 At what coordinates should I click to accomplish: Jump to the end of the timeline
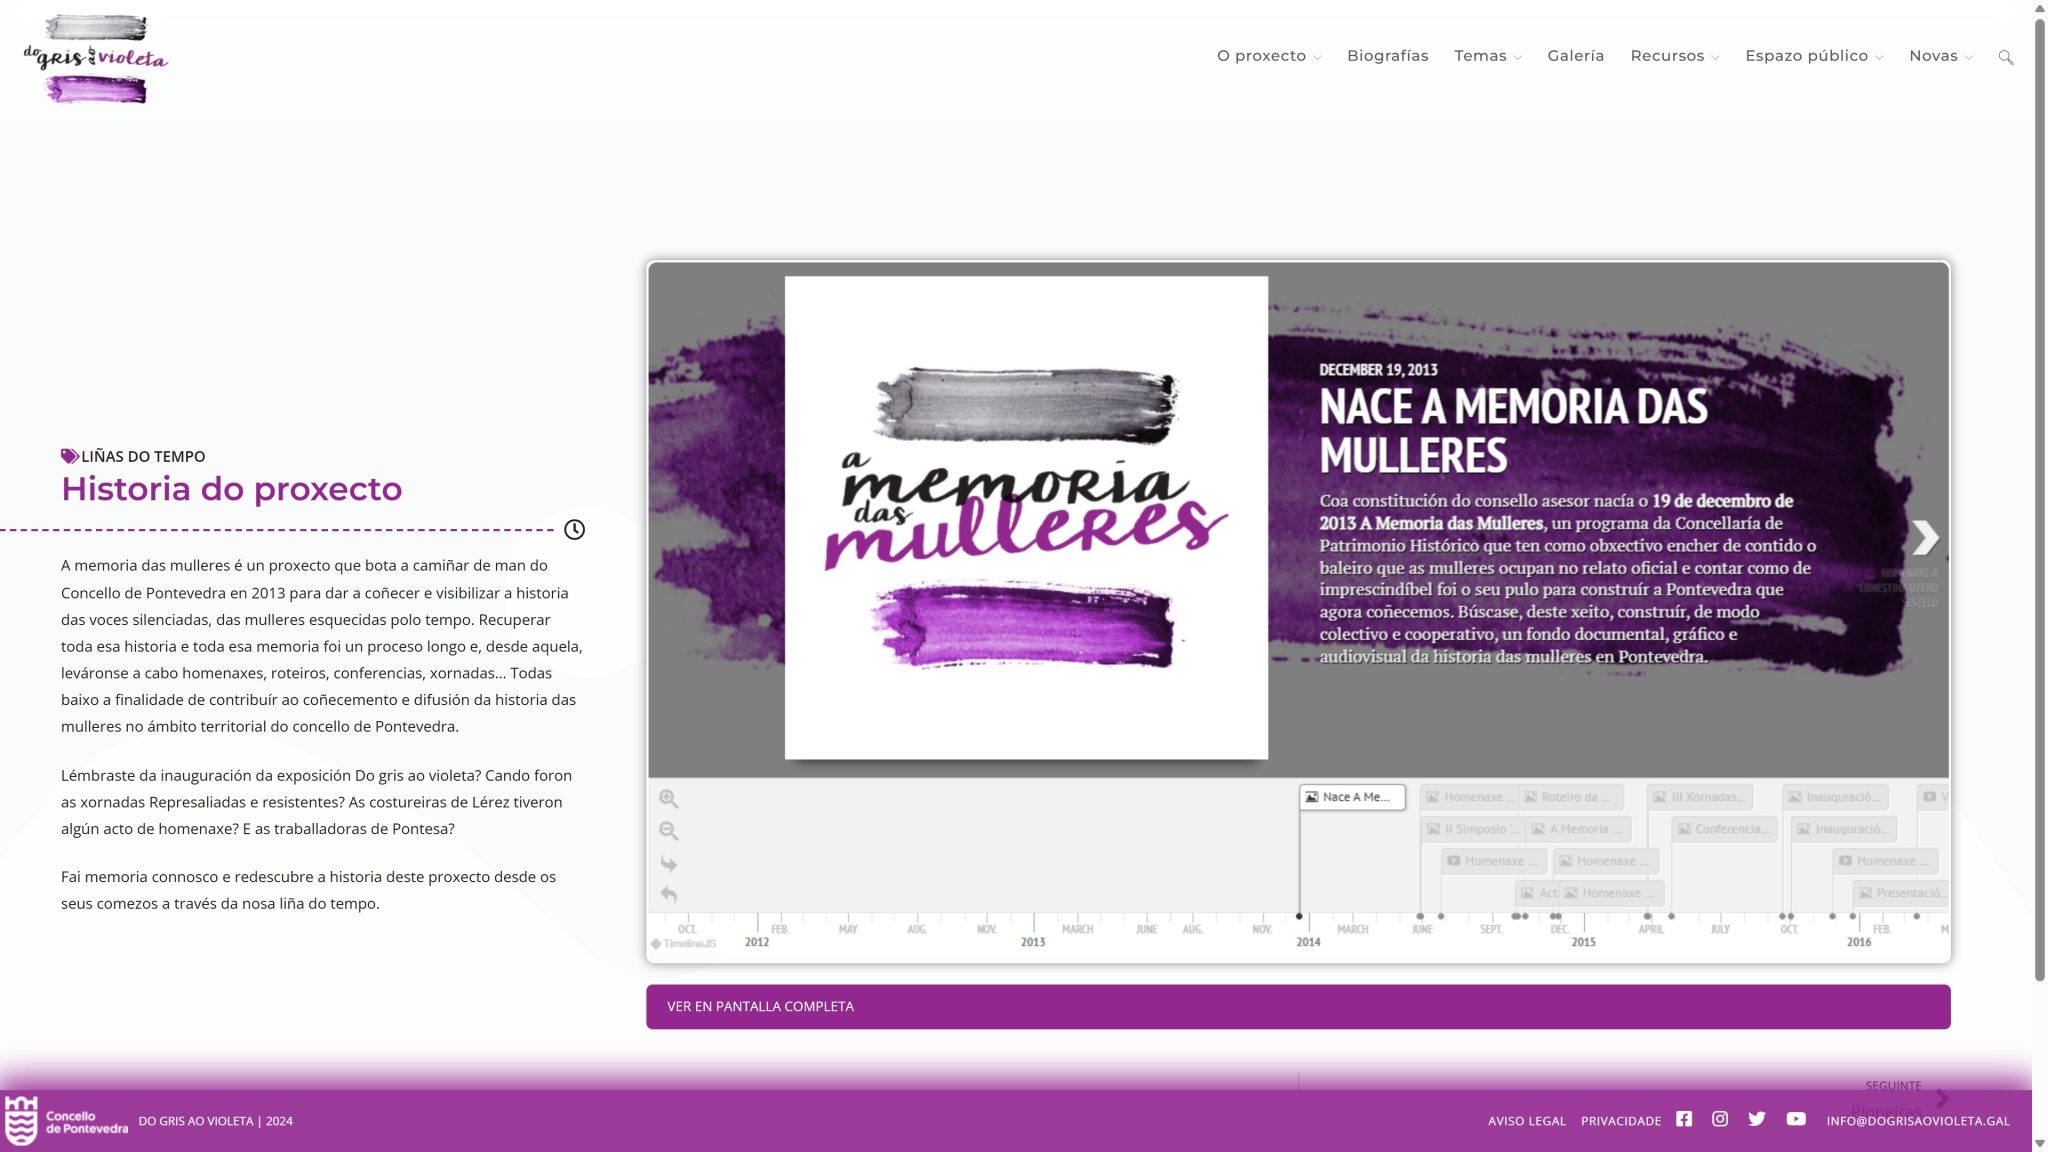click(x=668, y=863)
